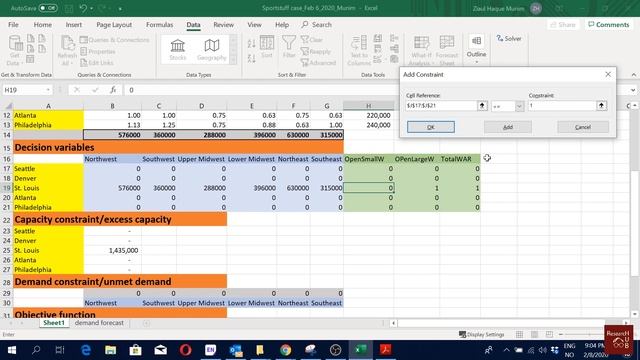Click the Forecast Sheet icon
Image resolution: width=640 pixels, height=360 pixels.
pyautogui.click(x=447, y=51)
